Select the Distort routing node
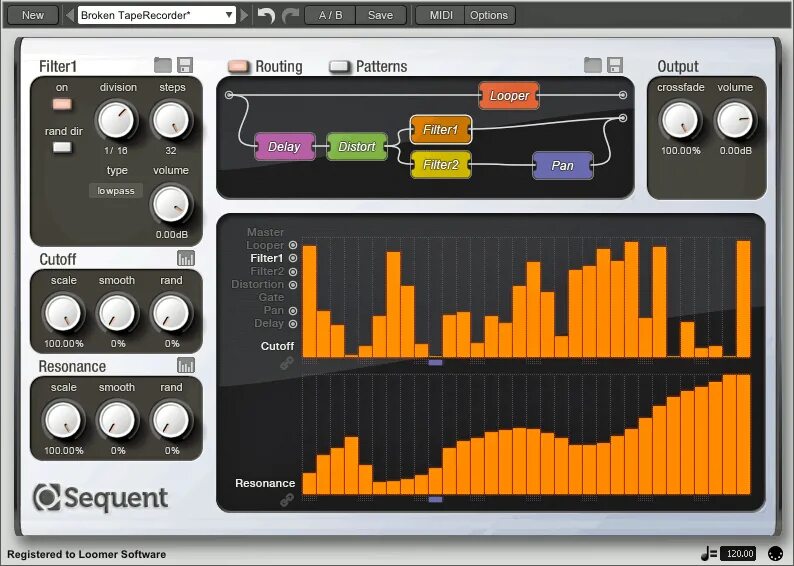This screenshot has width=794, height=566. pyautogui.click(x=357, y=147)
